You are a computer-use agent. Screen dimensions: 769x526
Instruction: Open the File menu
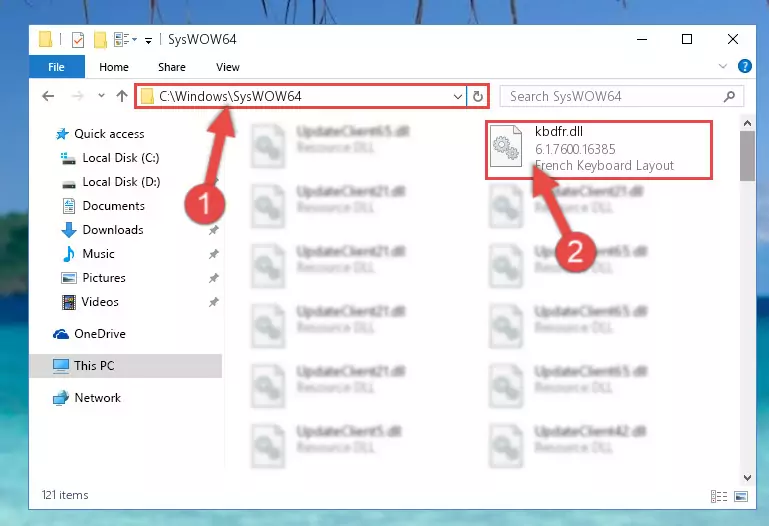pyautogui.click(x=56, y=67)
